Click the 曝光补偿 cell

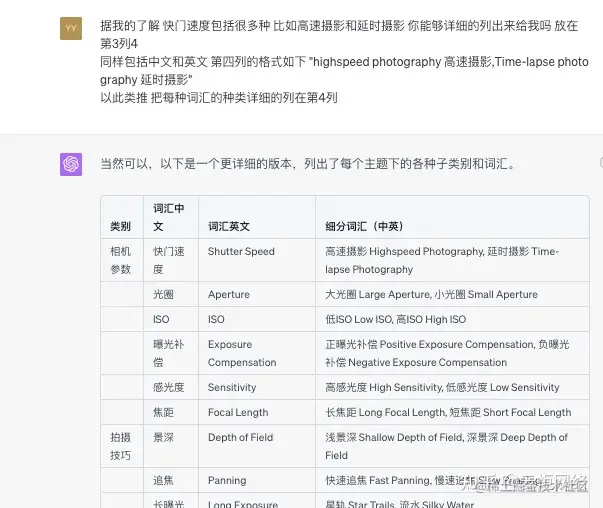point(171,353)
